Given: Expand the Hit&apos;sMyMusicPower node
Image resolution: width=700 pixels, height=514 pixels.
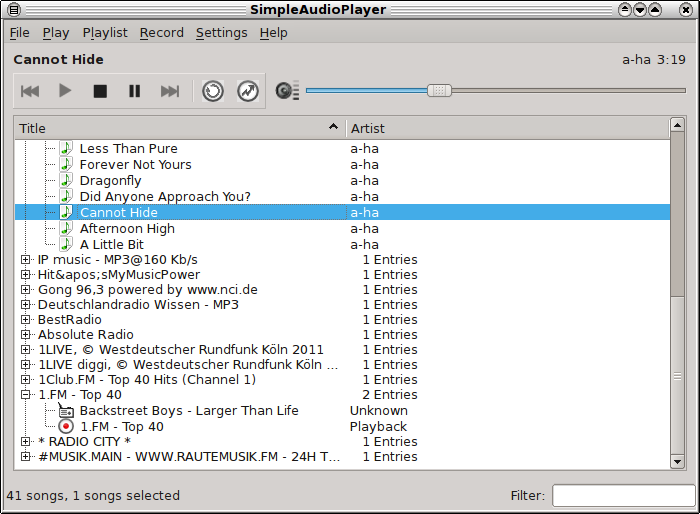Looking at the screenshot, I should [x=25, y=275].
